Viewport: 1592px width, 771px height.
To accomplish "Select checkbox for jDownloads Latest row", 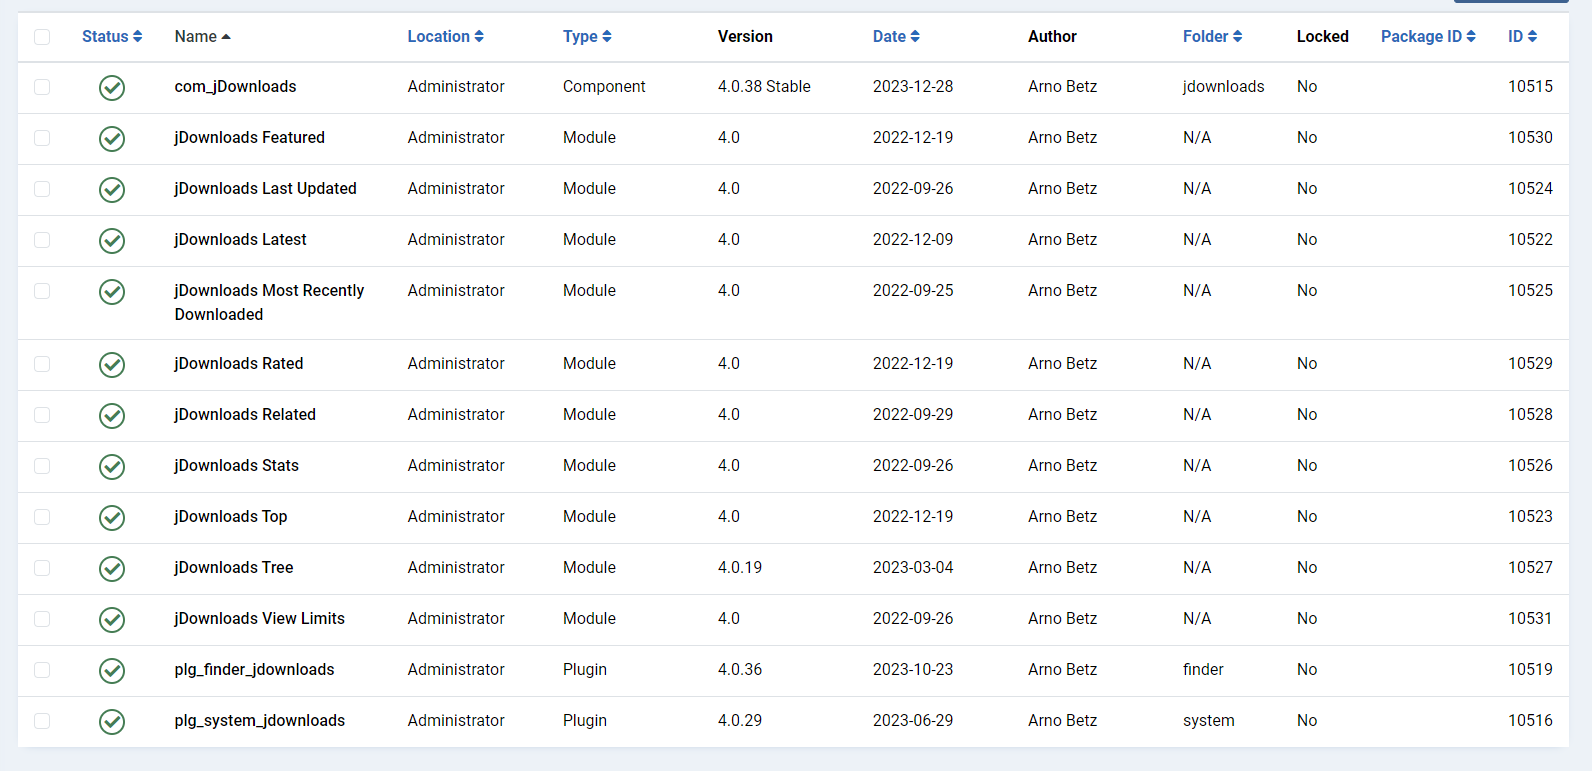I will click(42, 240).
